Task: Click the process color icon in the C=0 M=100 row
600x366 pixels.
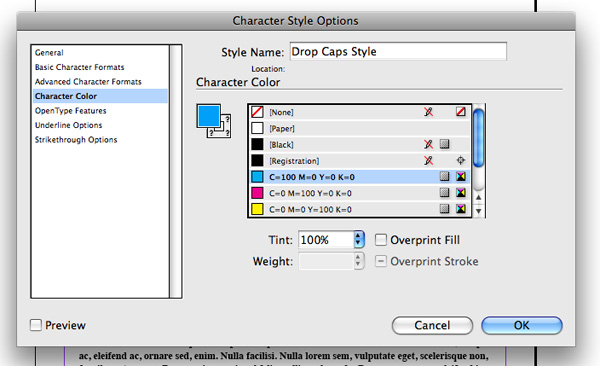Action: tap(444, 193)
